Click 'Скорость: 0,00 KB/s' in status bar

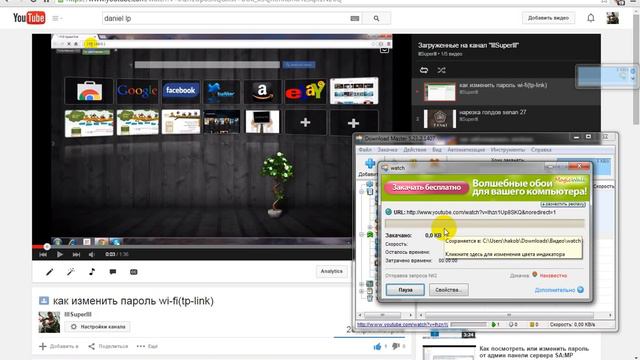pos(572,324)
